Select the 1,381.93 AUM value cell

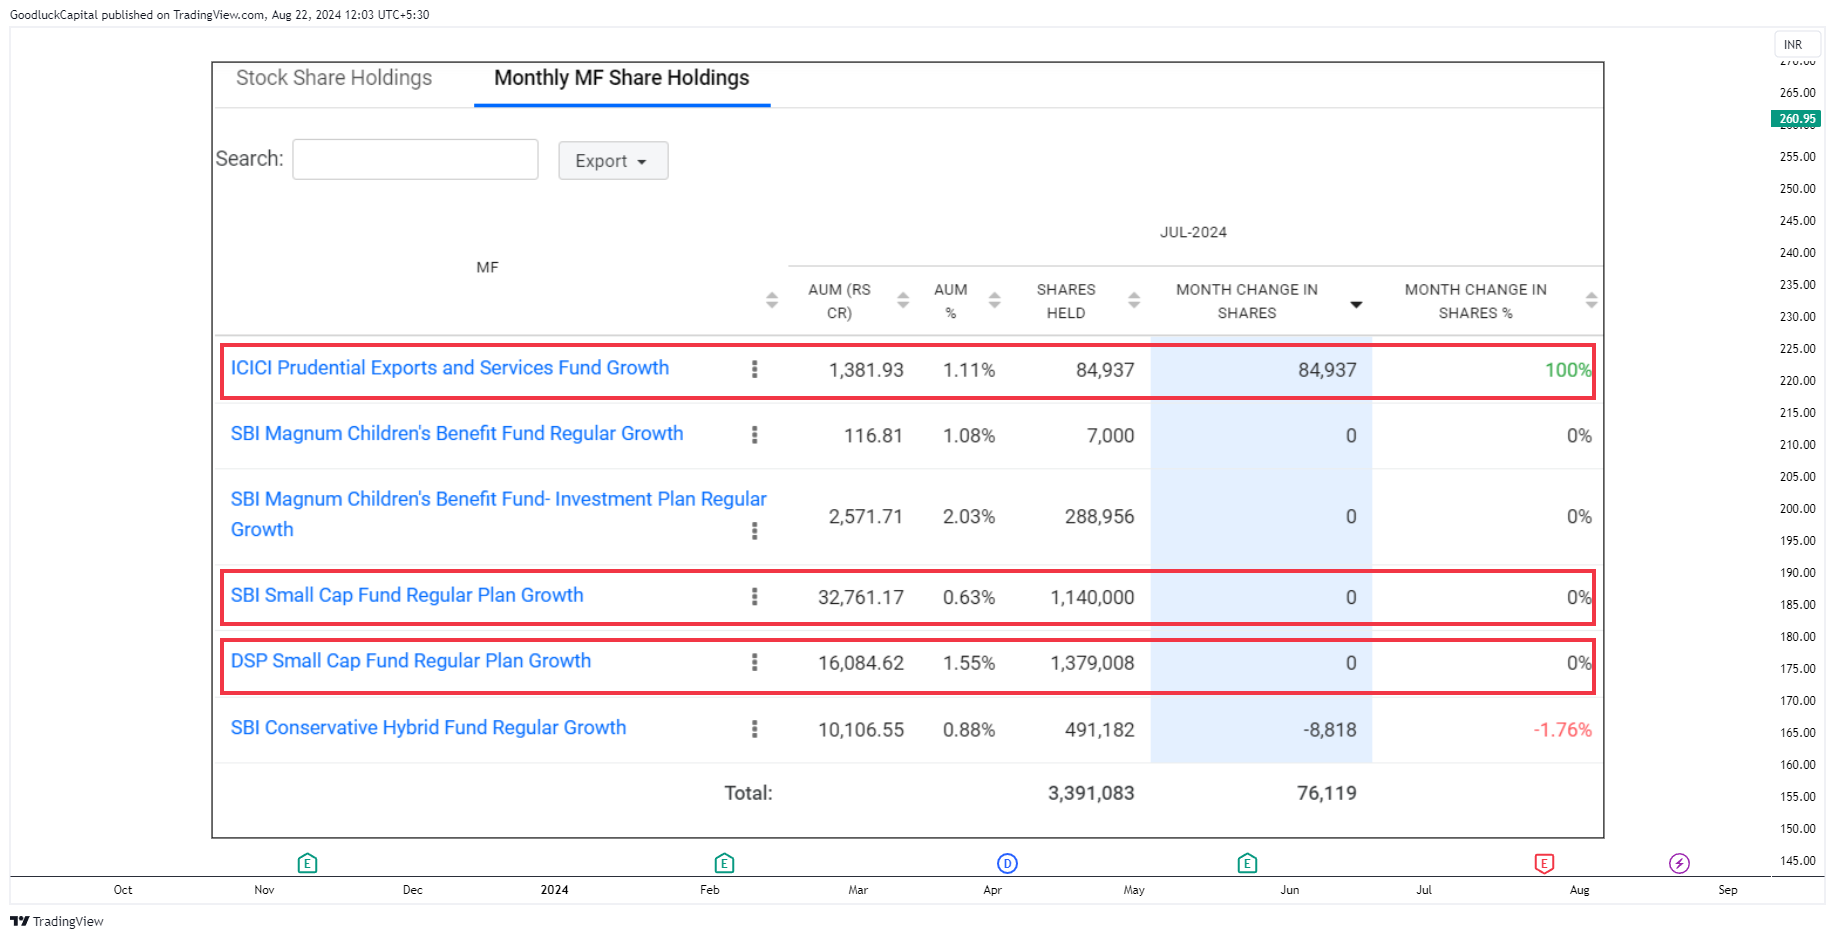click(866, 370)
